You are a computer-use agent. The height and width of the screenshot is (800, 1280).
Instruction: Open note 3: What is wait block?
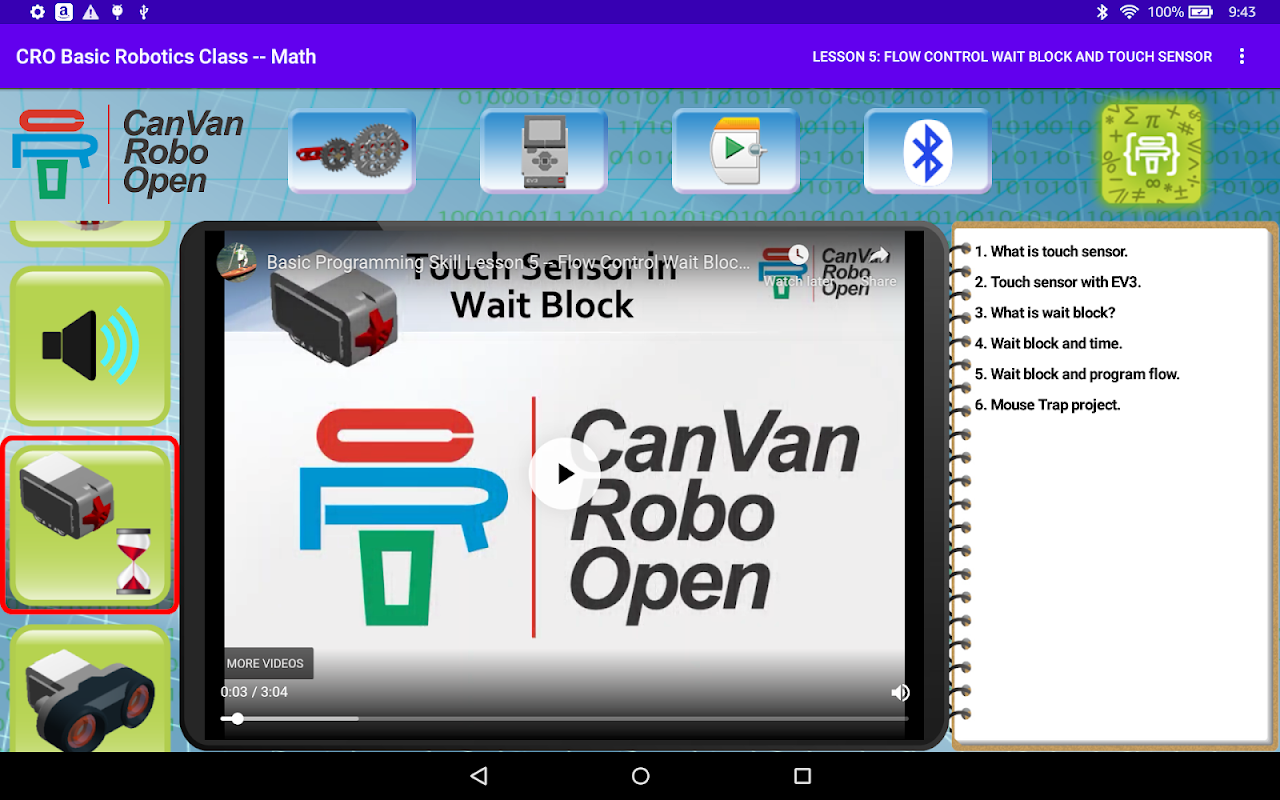tap(1045, 313)
